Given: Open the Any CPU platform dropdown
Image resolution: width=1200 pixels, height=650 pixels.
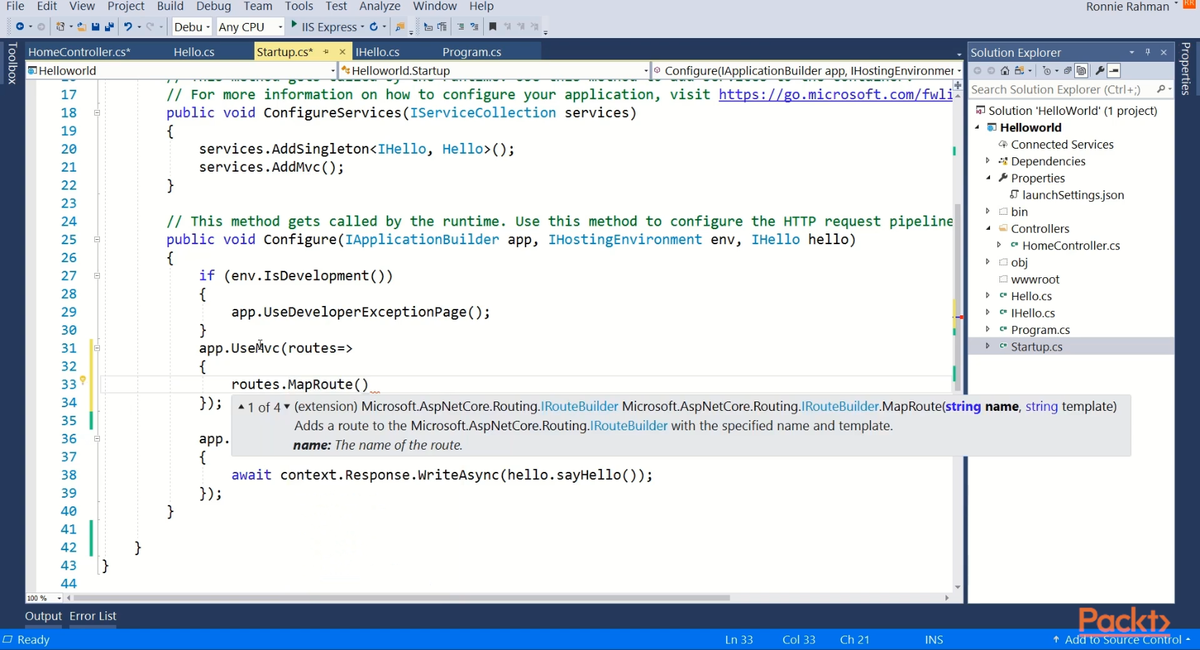Looking at the screenshot, I should click(x=250, y=26).
